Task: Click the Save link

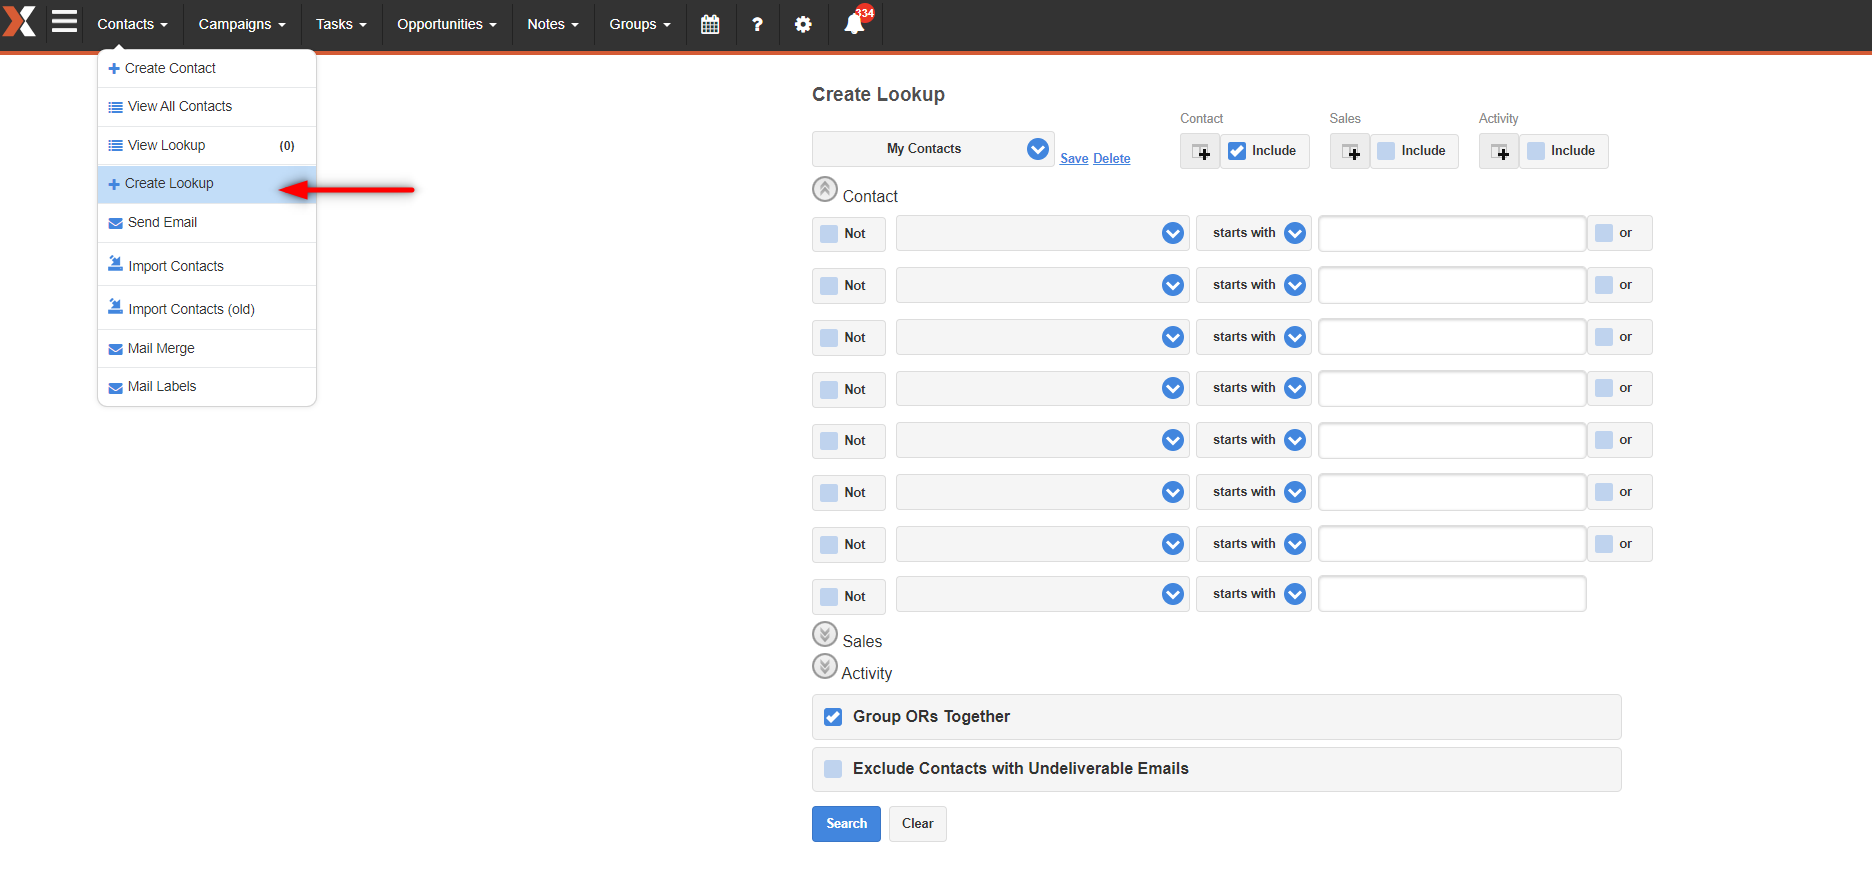Action: point(1074,159)
